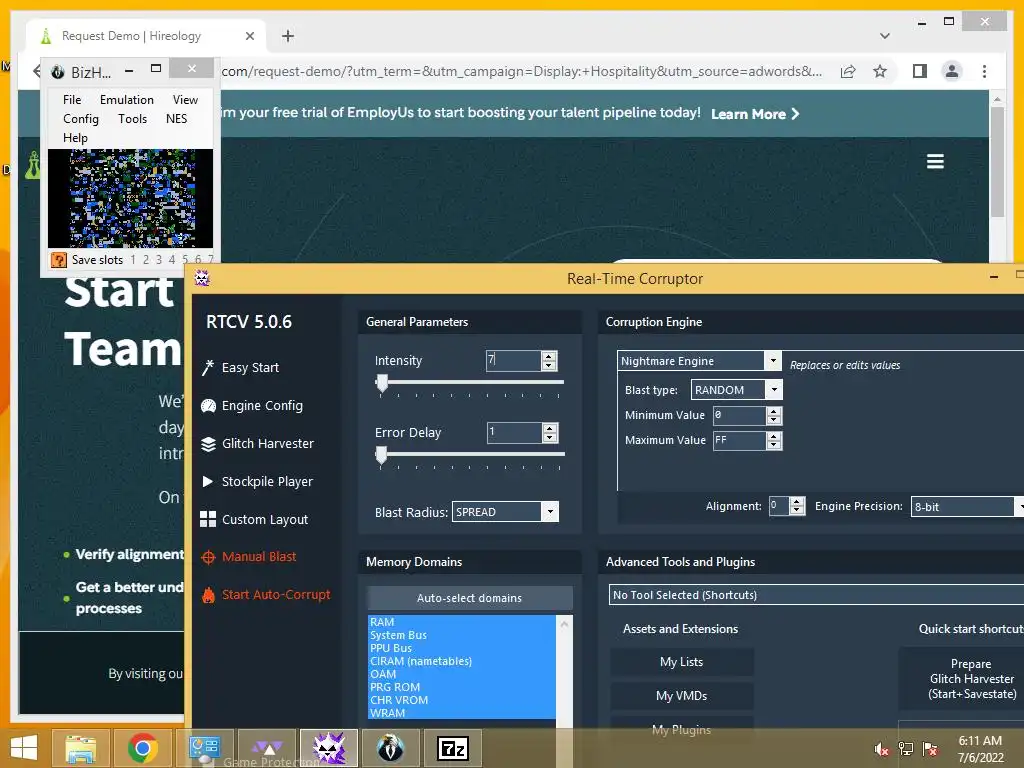The width and height of the screenshot is (1024, 768).
Task: Open Chrome from the taskbar
Action: [142, 748]
